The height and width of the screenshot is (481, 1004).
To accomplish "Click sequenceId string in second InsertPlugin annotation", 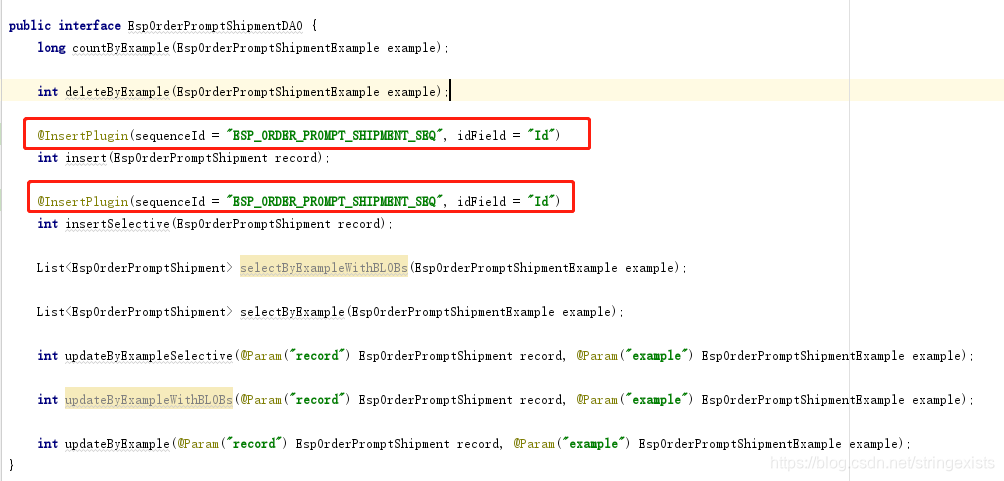I will pos(336,202).
